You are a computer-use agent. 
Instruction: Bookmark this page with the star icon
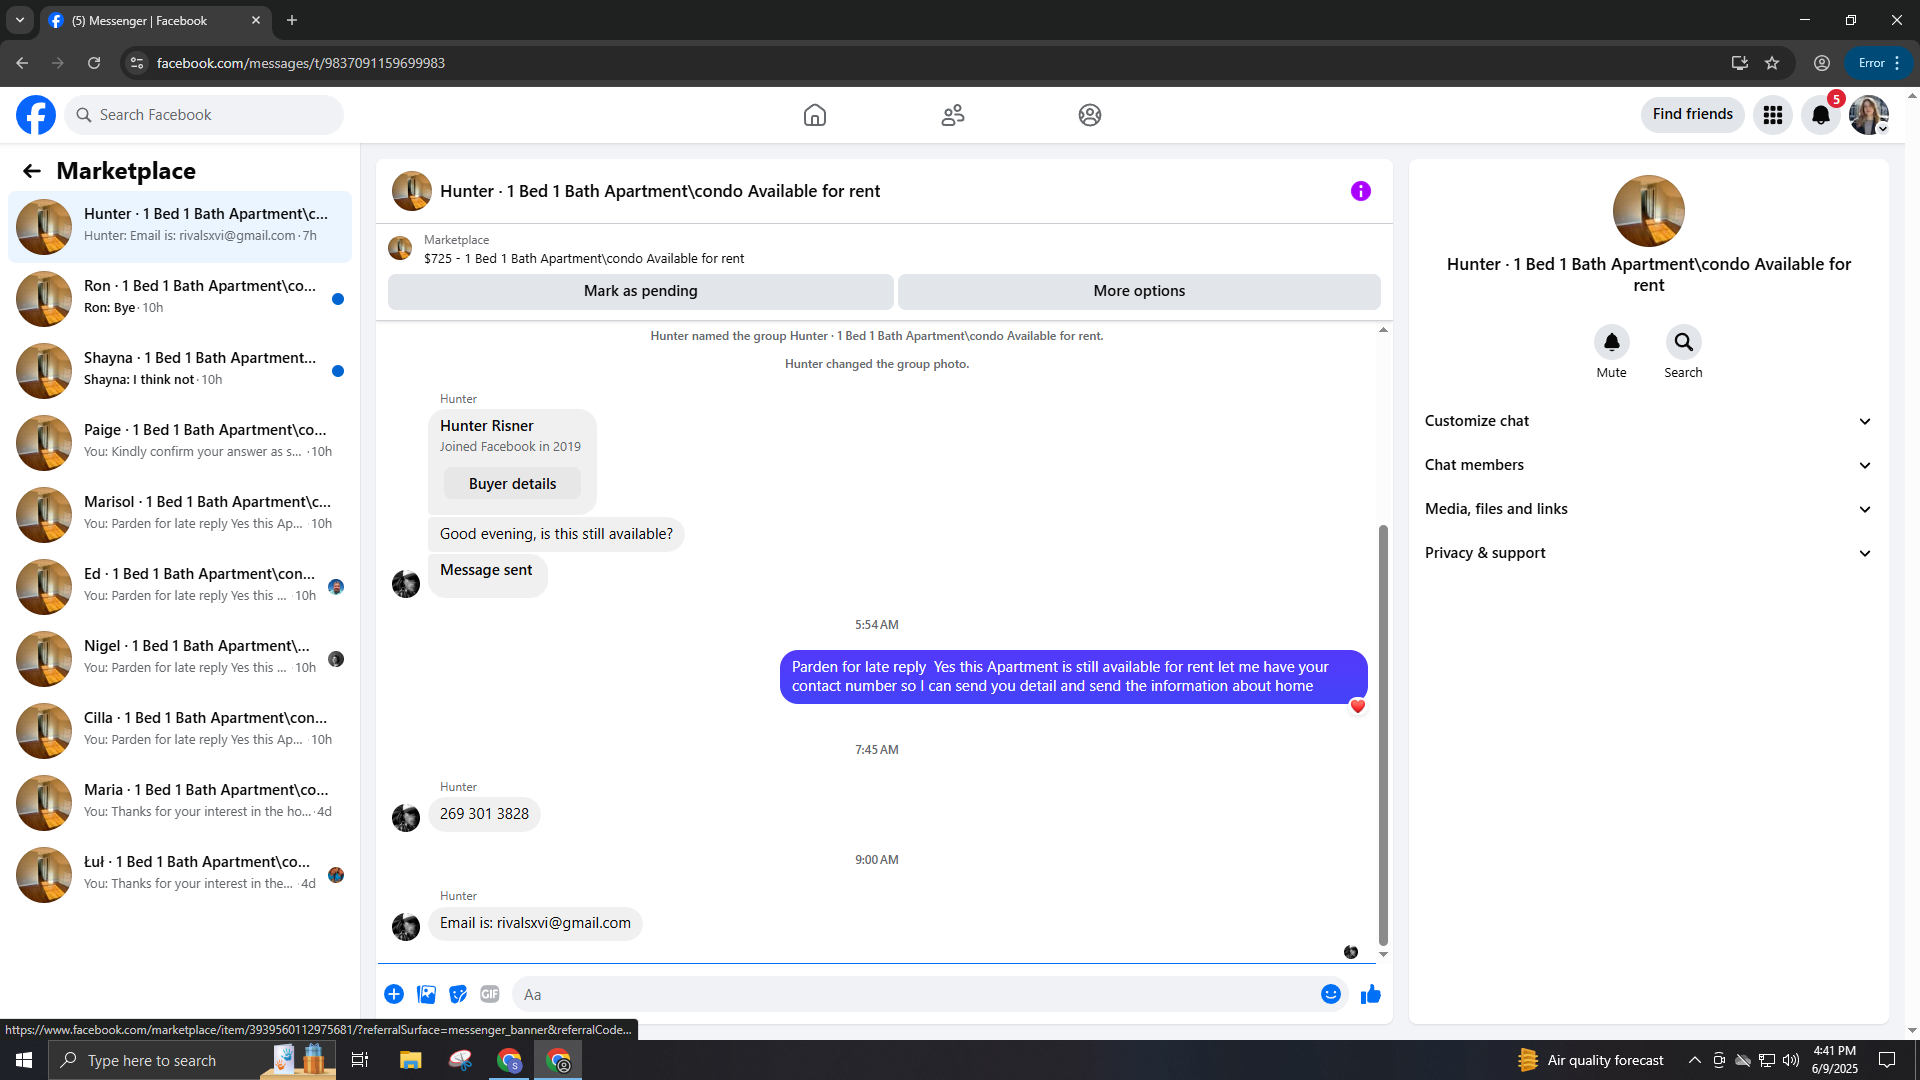coord(1772,63)
